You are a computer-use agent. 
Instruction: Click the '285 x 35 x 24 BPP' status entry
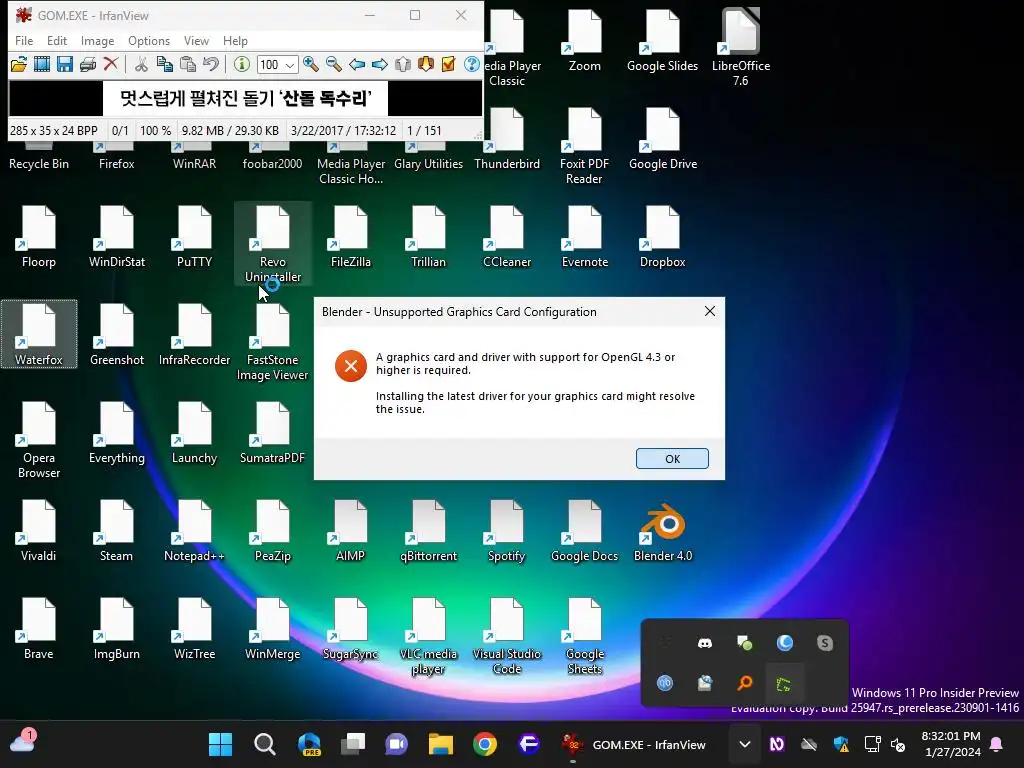54,131
